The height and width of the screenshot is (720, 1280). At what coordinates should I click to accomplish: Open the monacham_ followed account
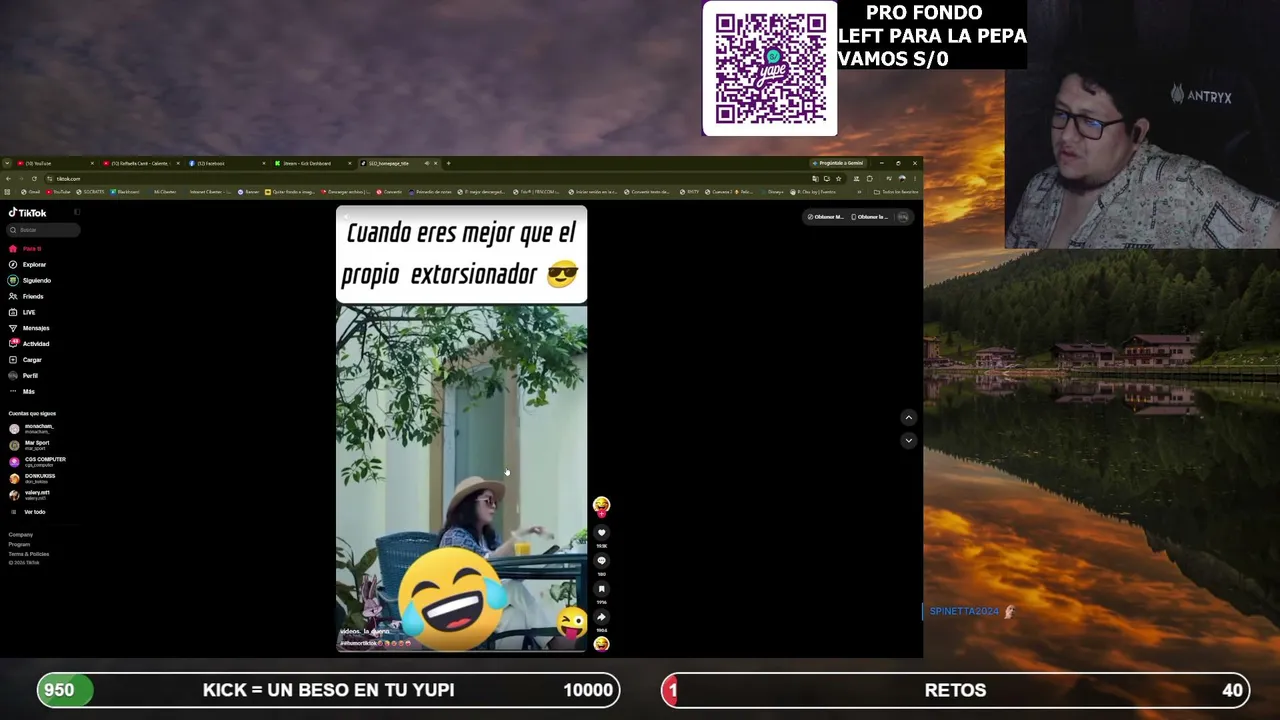pos(32,428)
